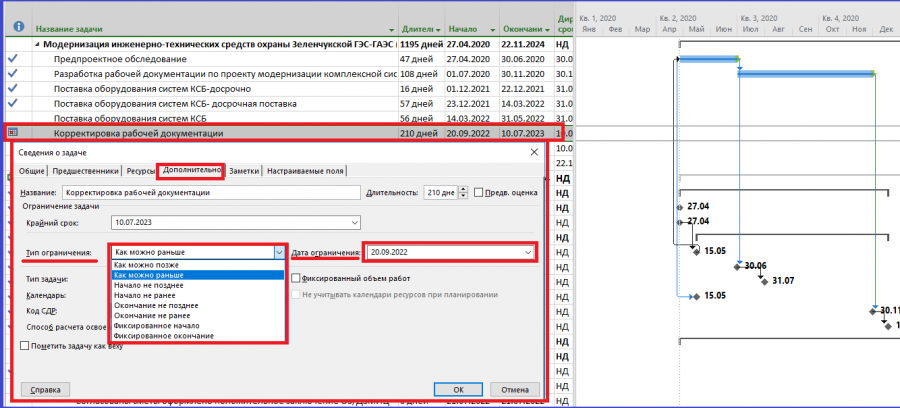This screenshot has width=900, height=408.
Task: Select the Корректировка рабочей документации task name
Action: (x=138, y=133)
